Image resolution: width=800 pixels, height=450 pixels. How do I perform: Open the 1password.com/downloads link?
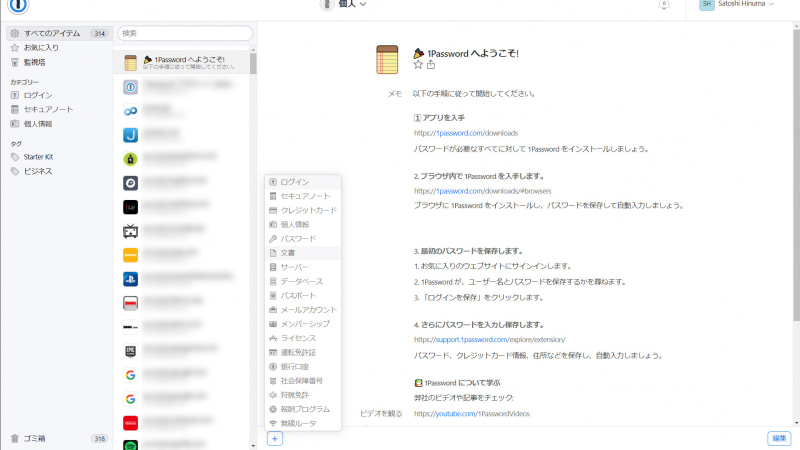pyautogui.click(x=466, y=133)
